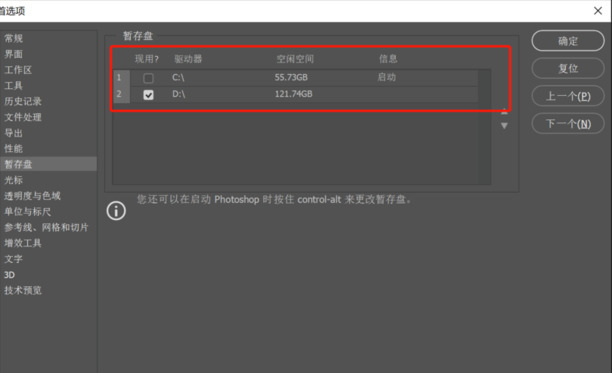
Task: Go to next panel with 下一个(N)
Action: click(568, 124)
